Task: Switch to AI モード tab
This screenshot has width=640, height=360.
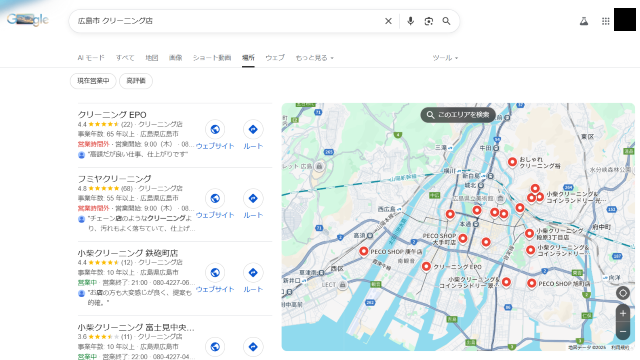Action: pyautogui.click(x=91, y=58)
